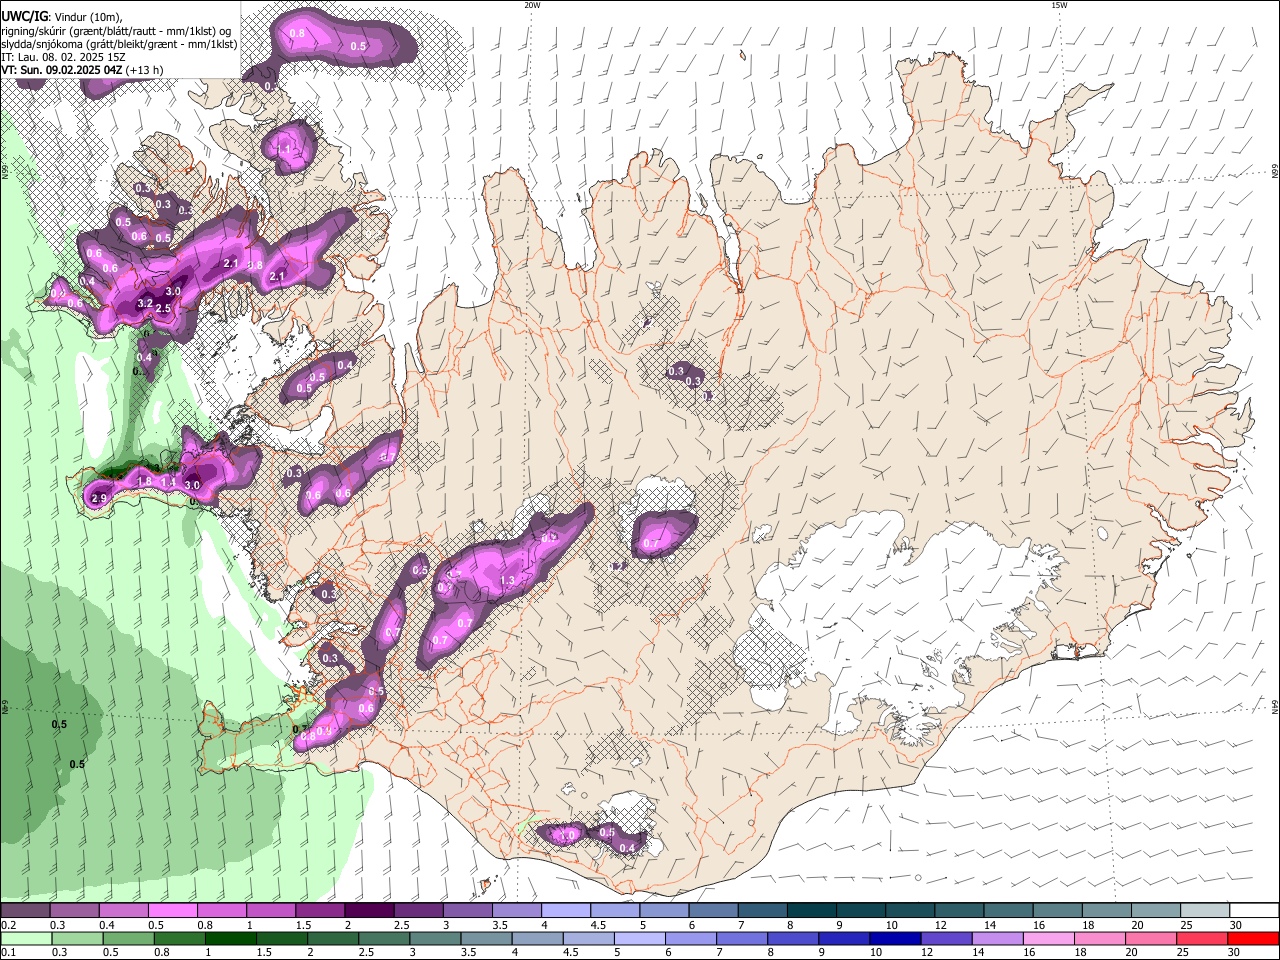The width and height of the screenshot is (1280, 960).
Task: Select the navy 10–12 swatch in rain scale
Action: (x=893, y=938)
